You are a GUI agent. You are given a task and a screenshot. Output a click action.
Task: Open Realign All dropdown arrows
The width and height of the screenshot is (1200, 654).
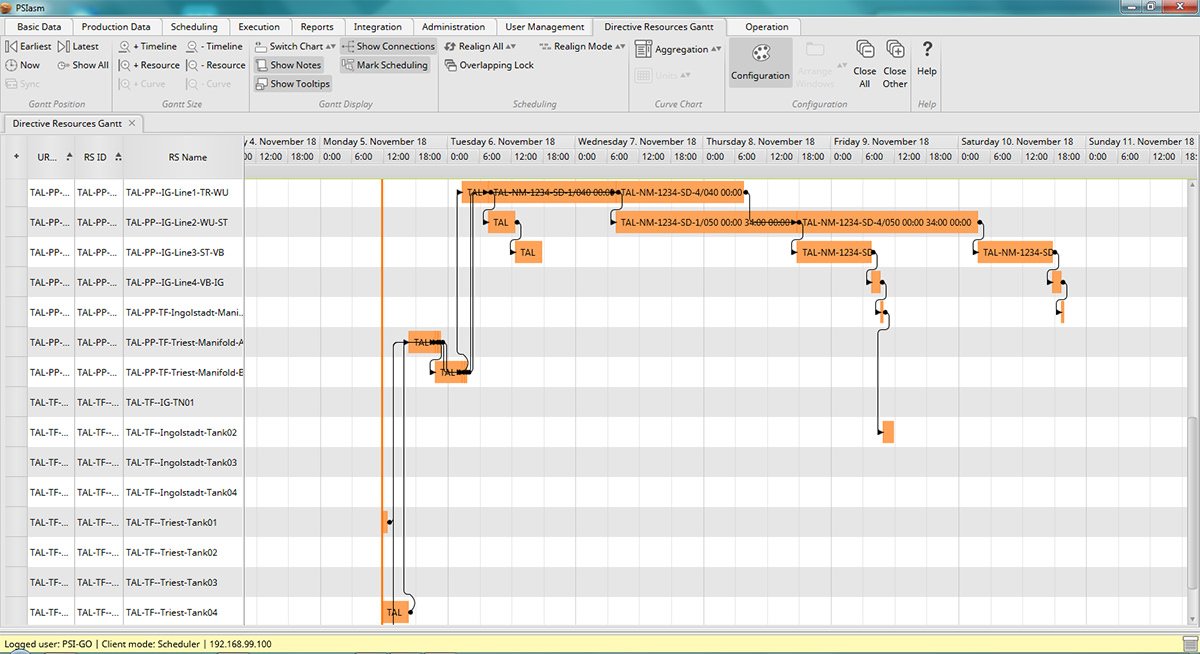[x=511, y=47]
